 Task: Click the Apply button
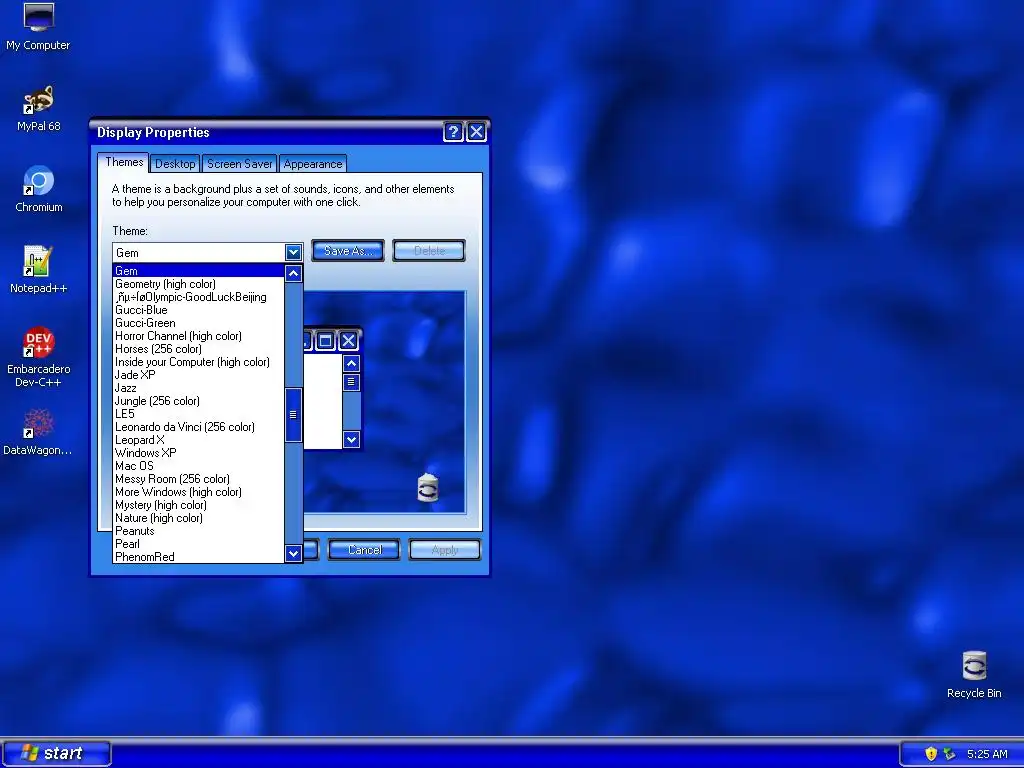click(x=445, y=550)
